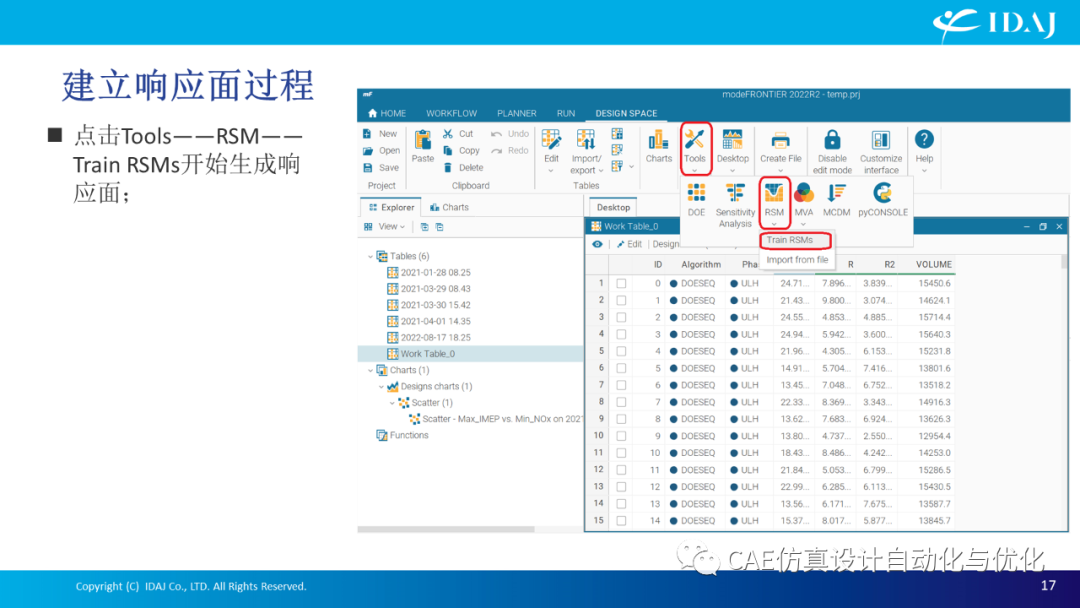This screenshot has width=1080, height=608.
Task: Click VOLUME cell 15450.6
Action: (x=933, y=283)
